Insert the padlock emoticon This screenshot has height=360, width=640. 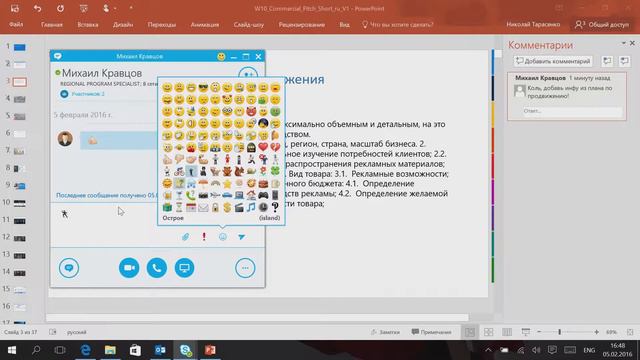(215, 207)
